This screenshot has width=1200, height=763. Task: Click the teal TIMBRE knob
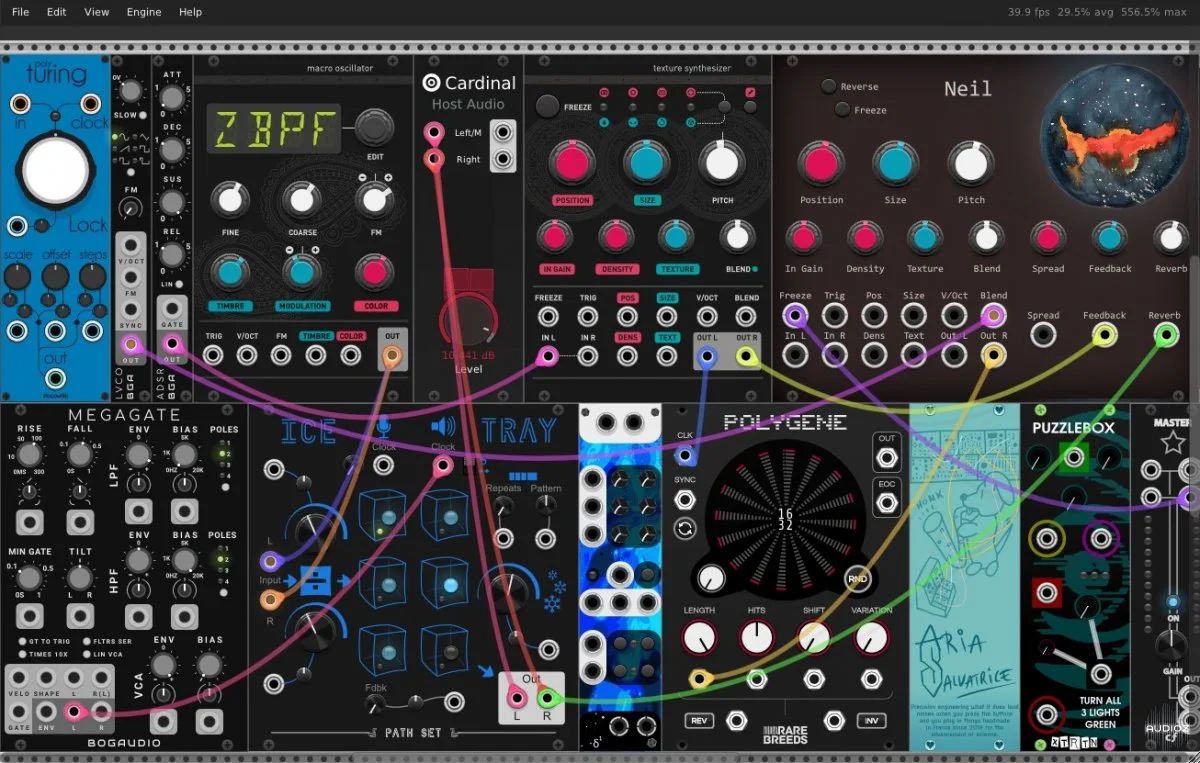(230, 272)
